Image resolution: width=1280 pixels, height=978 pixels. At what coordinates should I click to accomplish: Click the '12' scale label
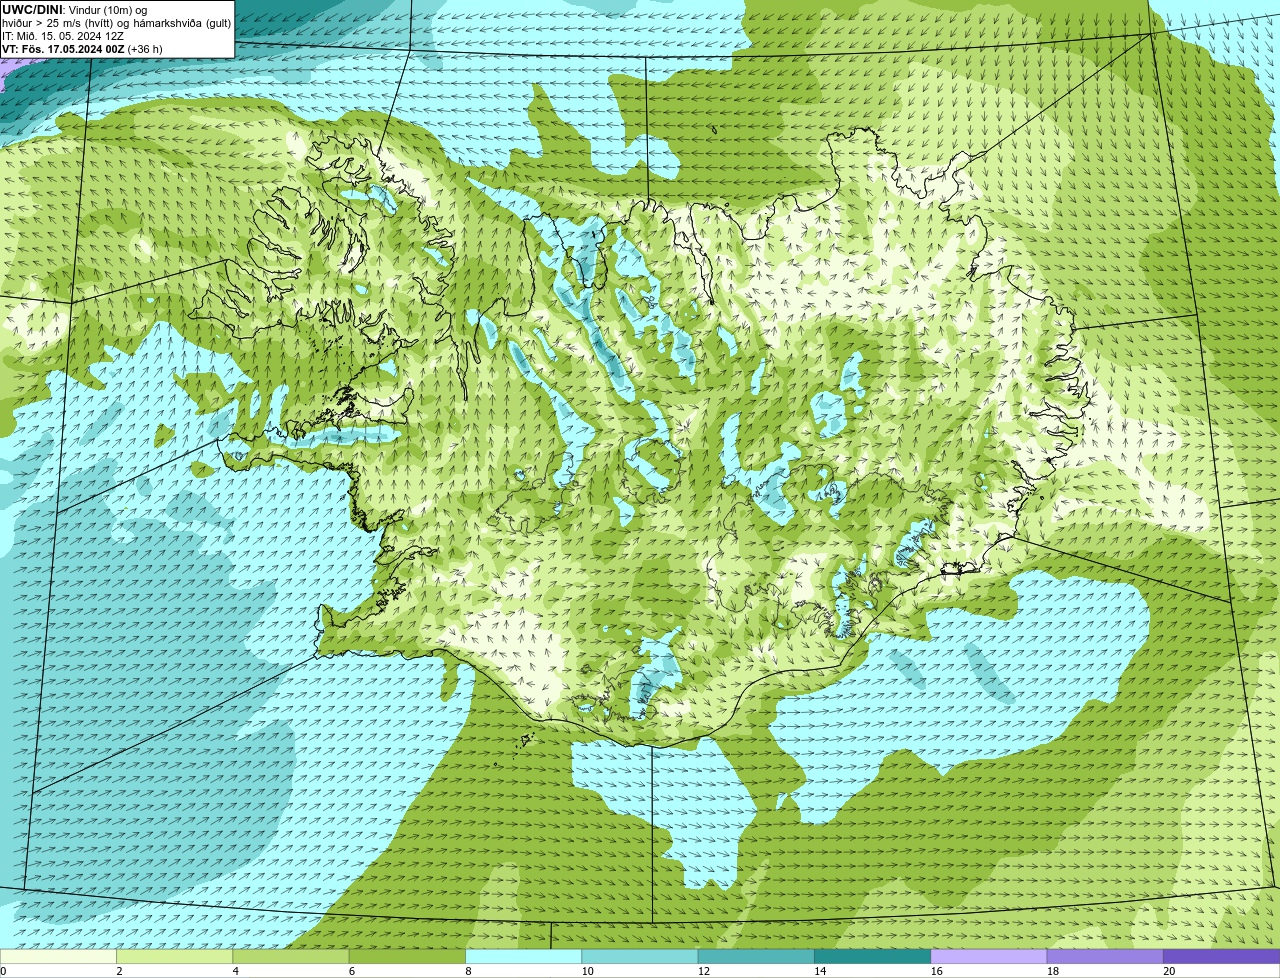(703, 971)
